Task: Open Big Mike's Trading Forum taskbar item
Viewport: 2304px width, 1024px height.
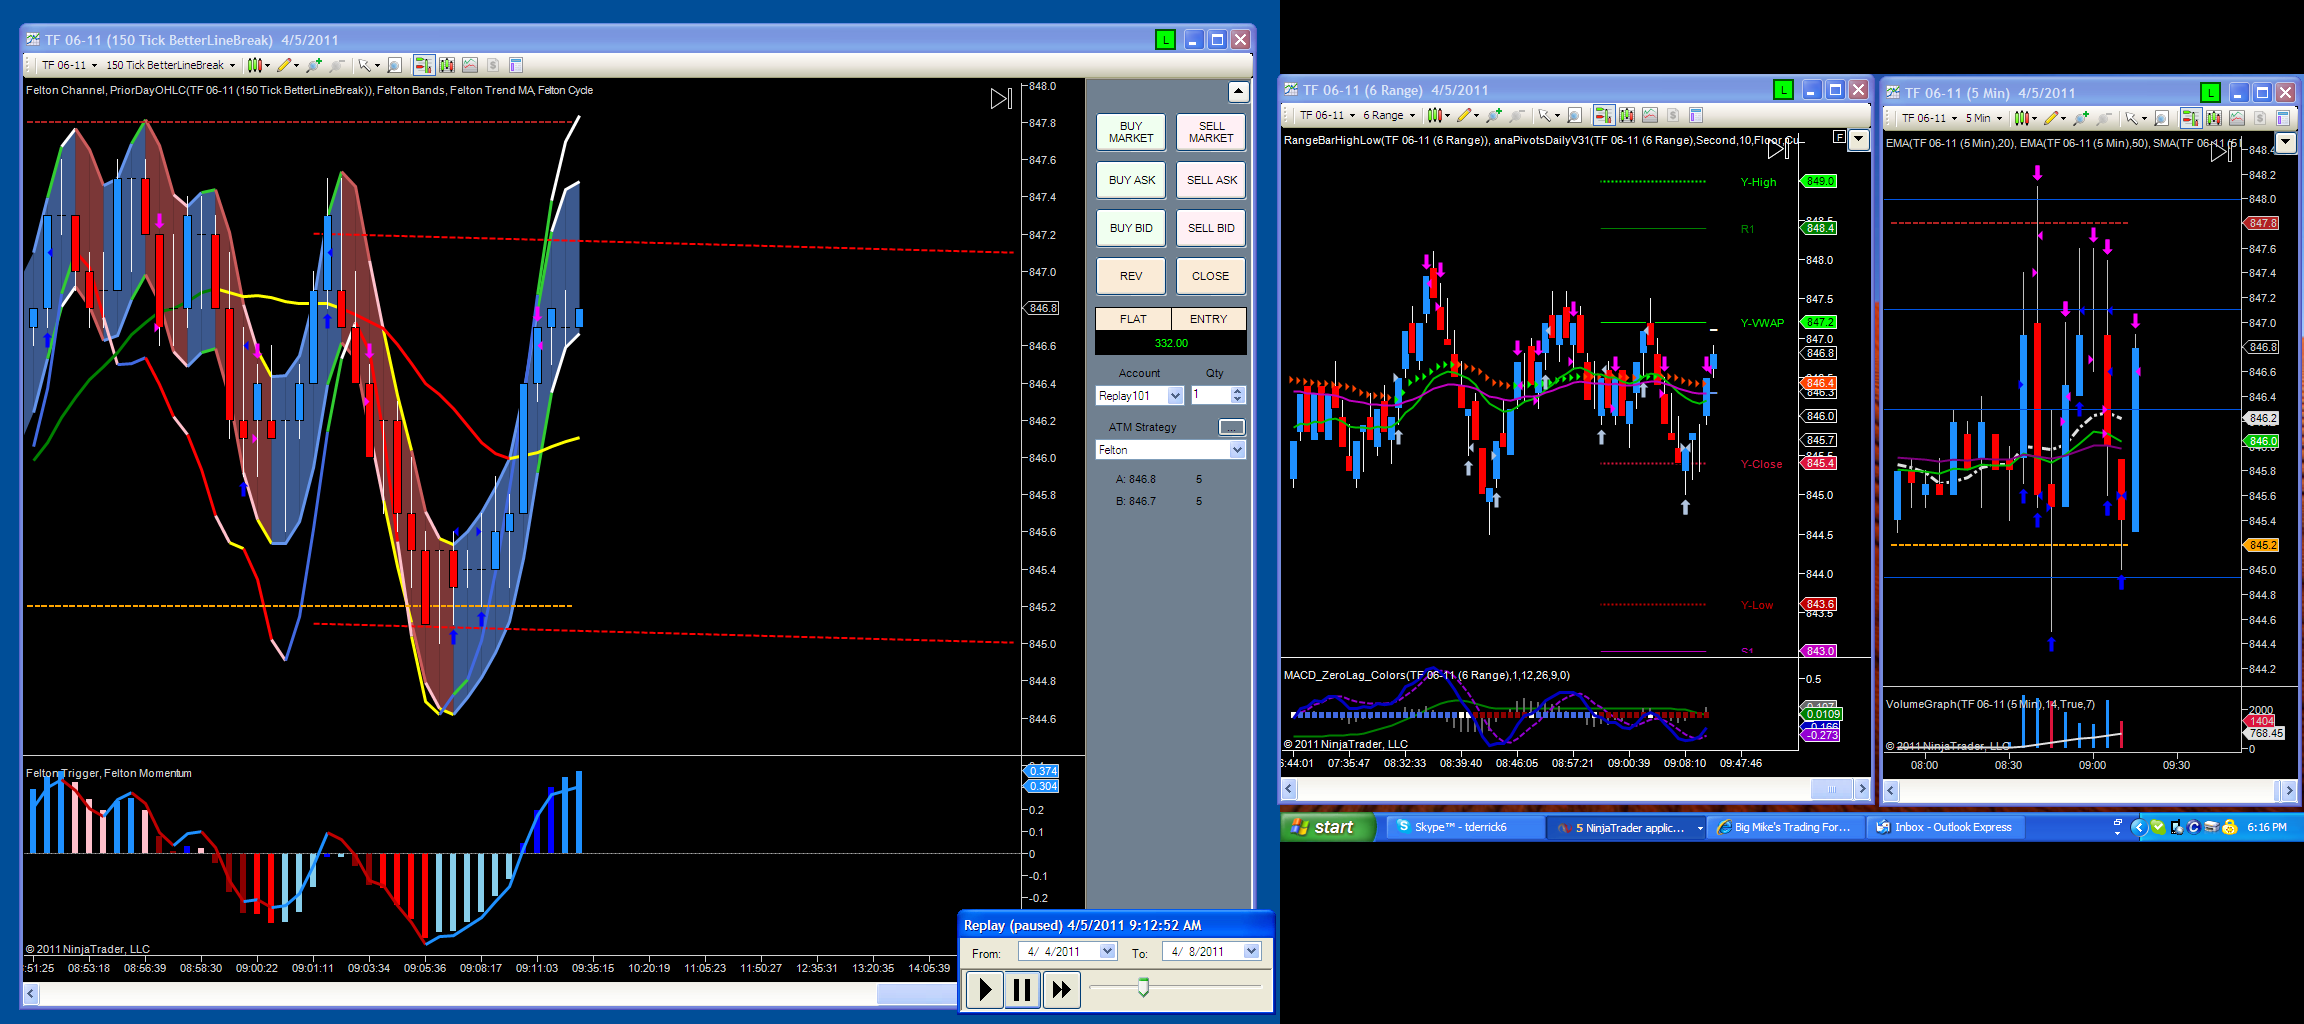Action: point(1785,827)
